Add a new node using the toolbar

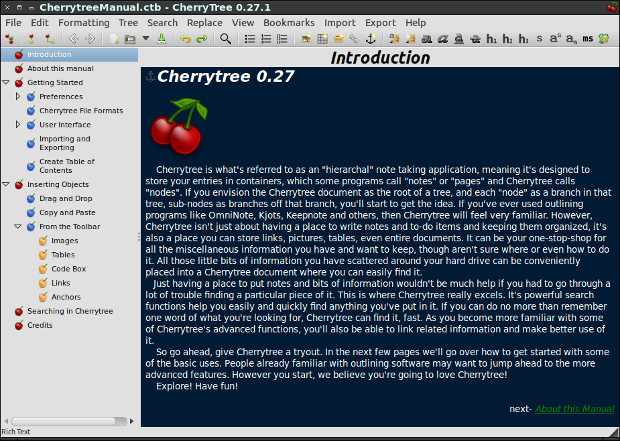32,39
